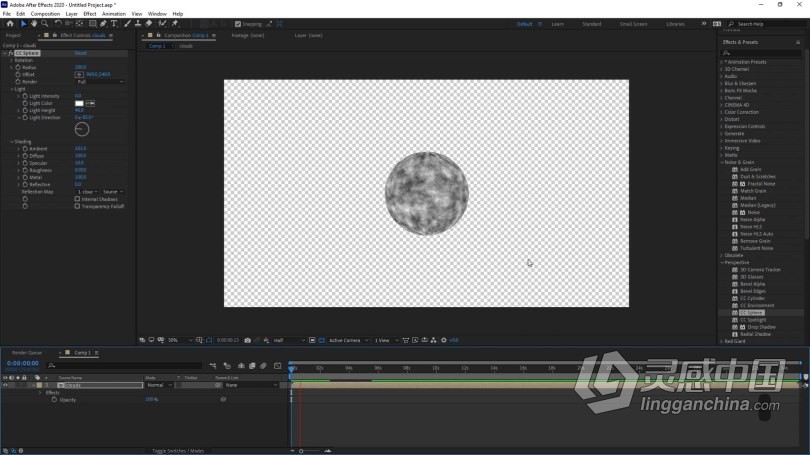Take snapshot with camera icon
810x455 pixels.
click(247, 340)
